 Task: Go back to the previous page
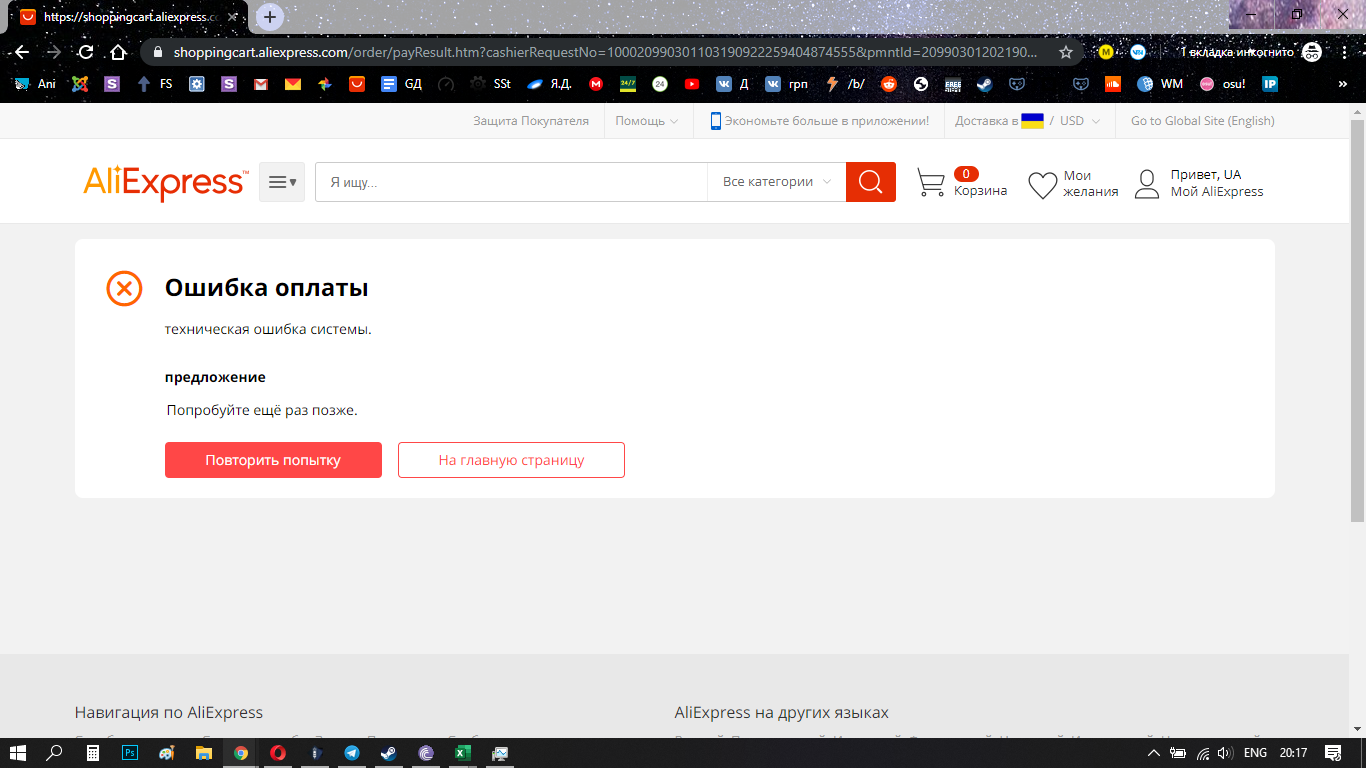coord(22,52)
